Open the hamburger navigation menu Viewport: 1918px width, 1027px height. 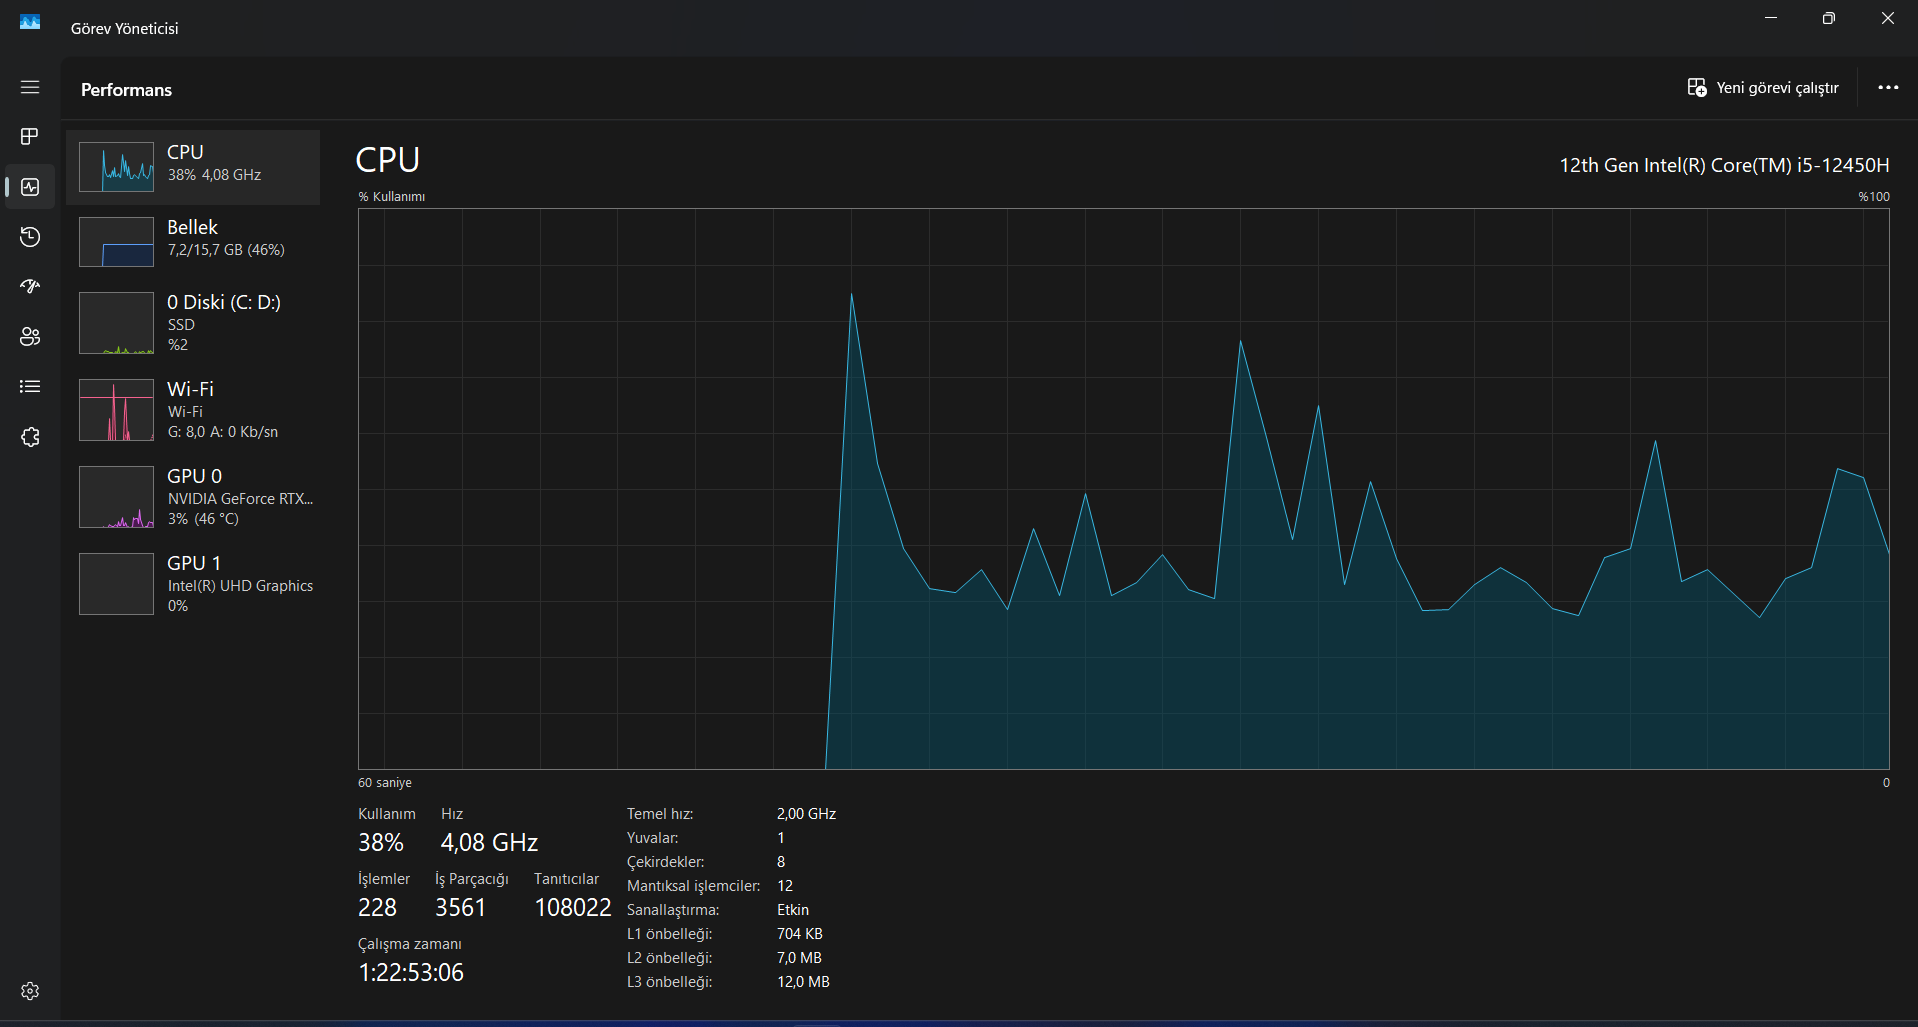(x=30, y=87)
